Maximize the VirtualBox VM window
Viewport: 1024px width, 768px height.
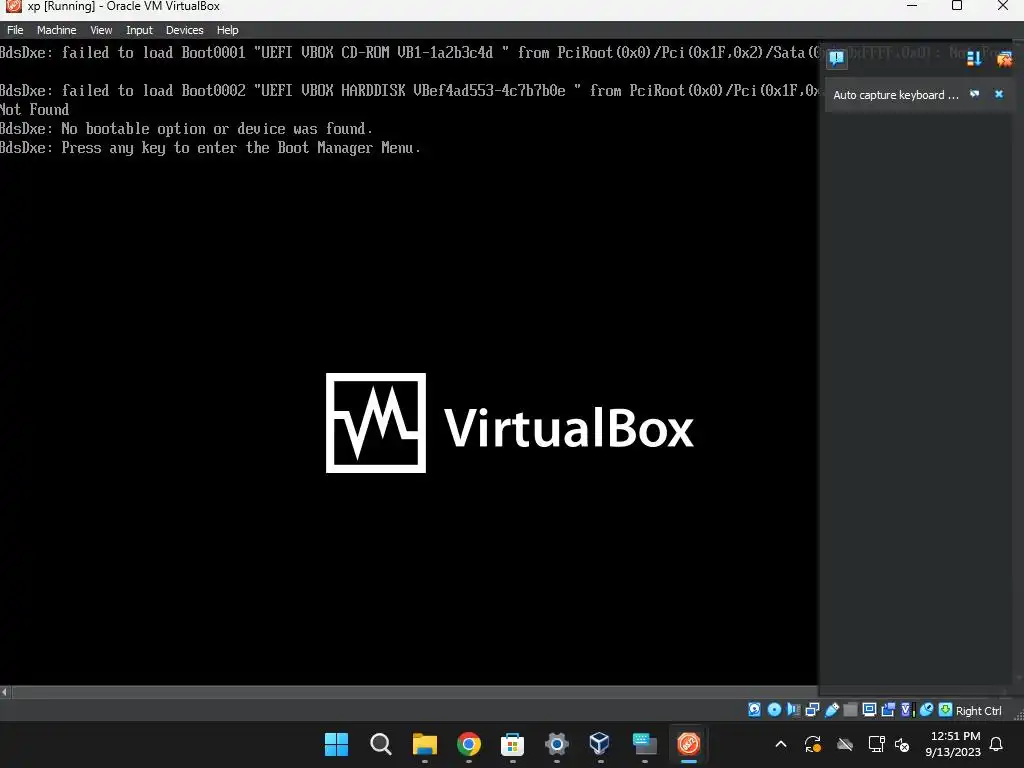[957, 6]
